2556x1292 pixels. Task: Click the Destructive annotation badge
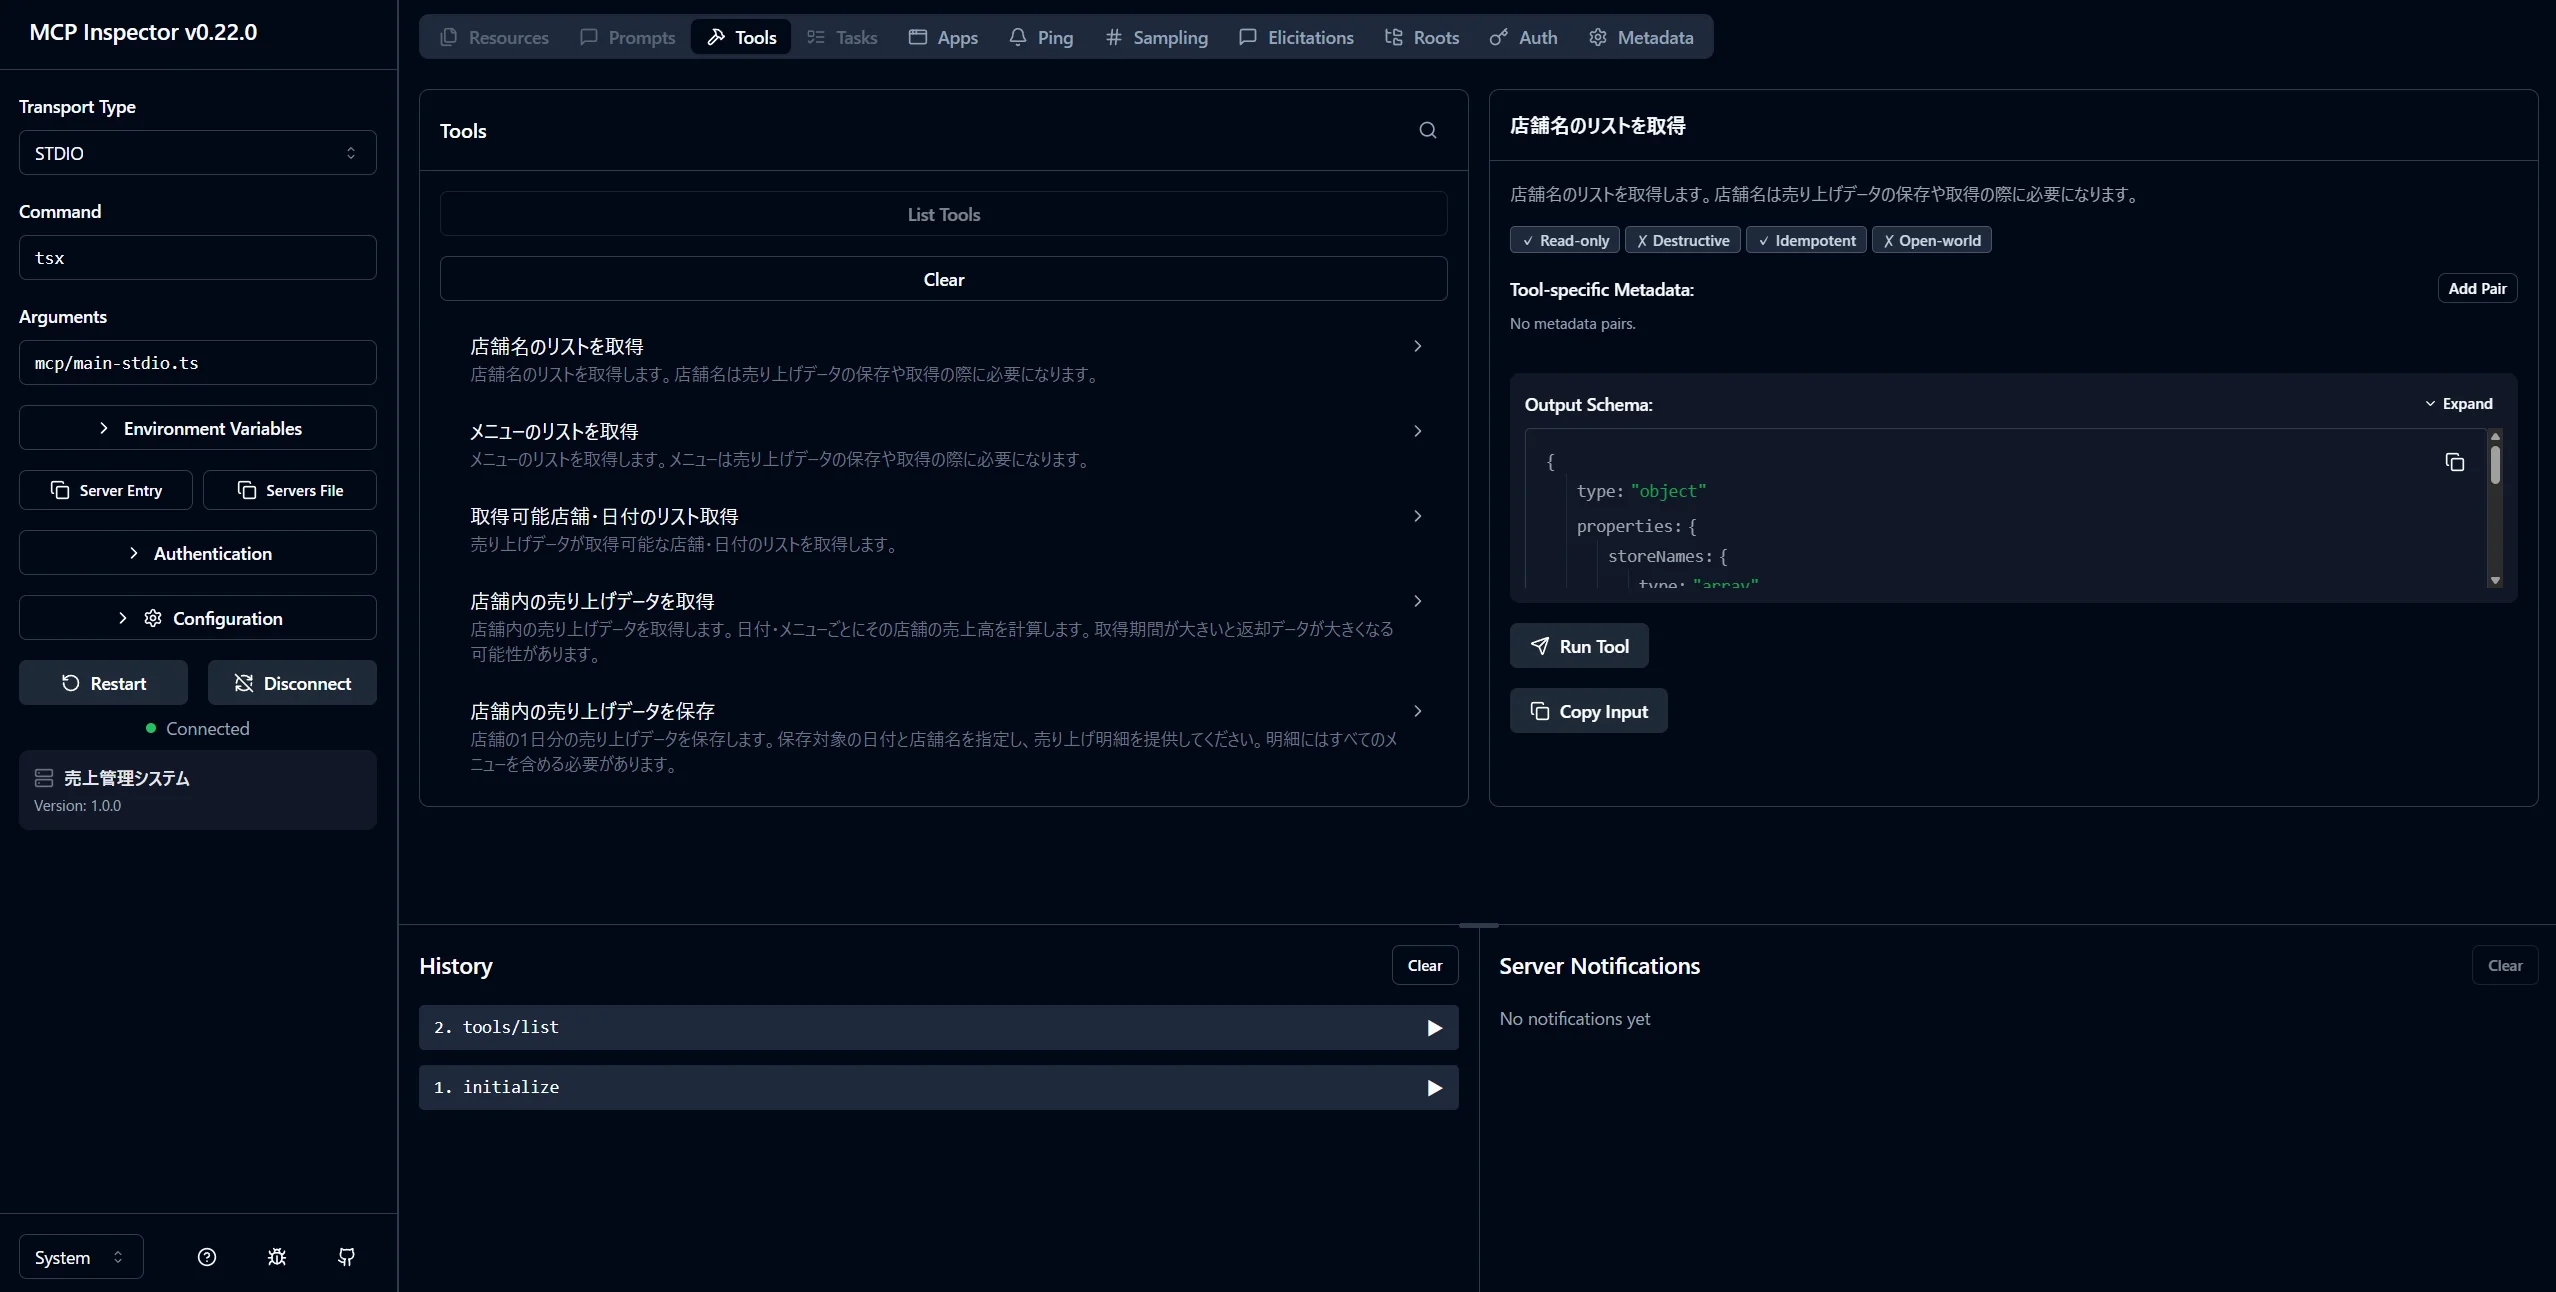1683,240
